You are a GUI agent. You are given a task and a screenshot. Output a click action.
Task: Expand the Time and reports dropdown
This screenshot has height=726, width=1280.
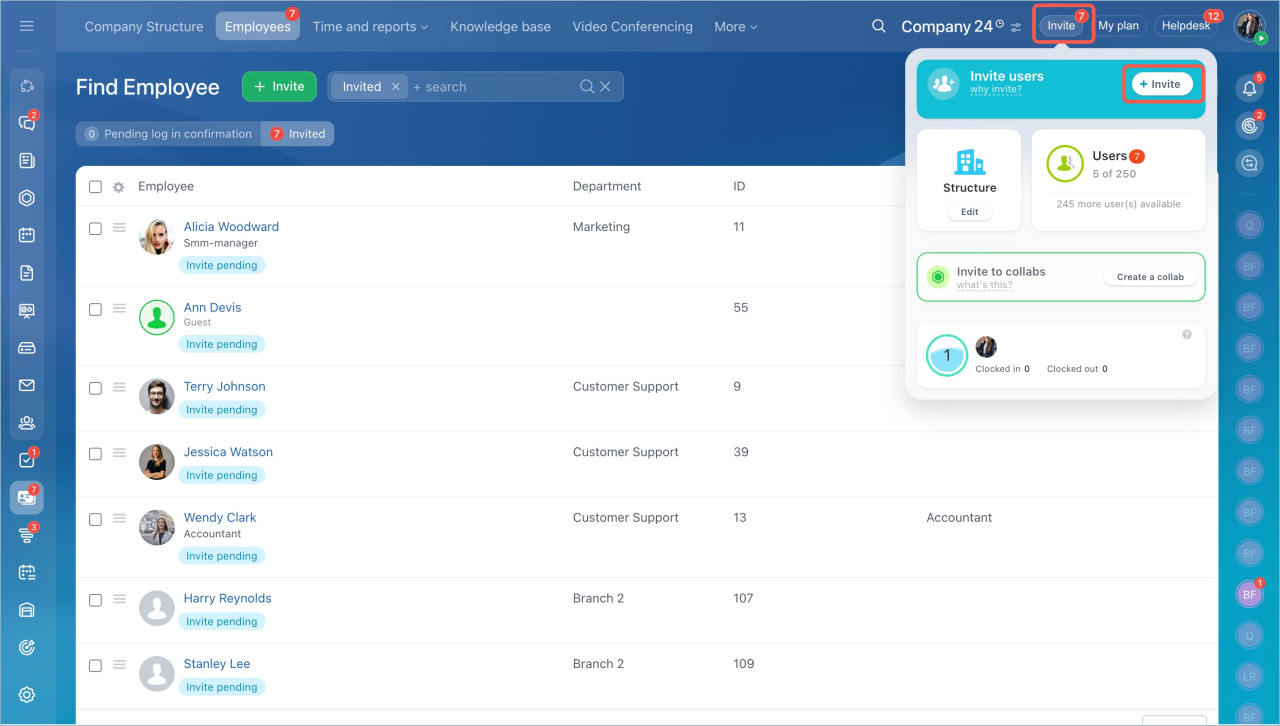click(370, 27)
